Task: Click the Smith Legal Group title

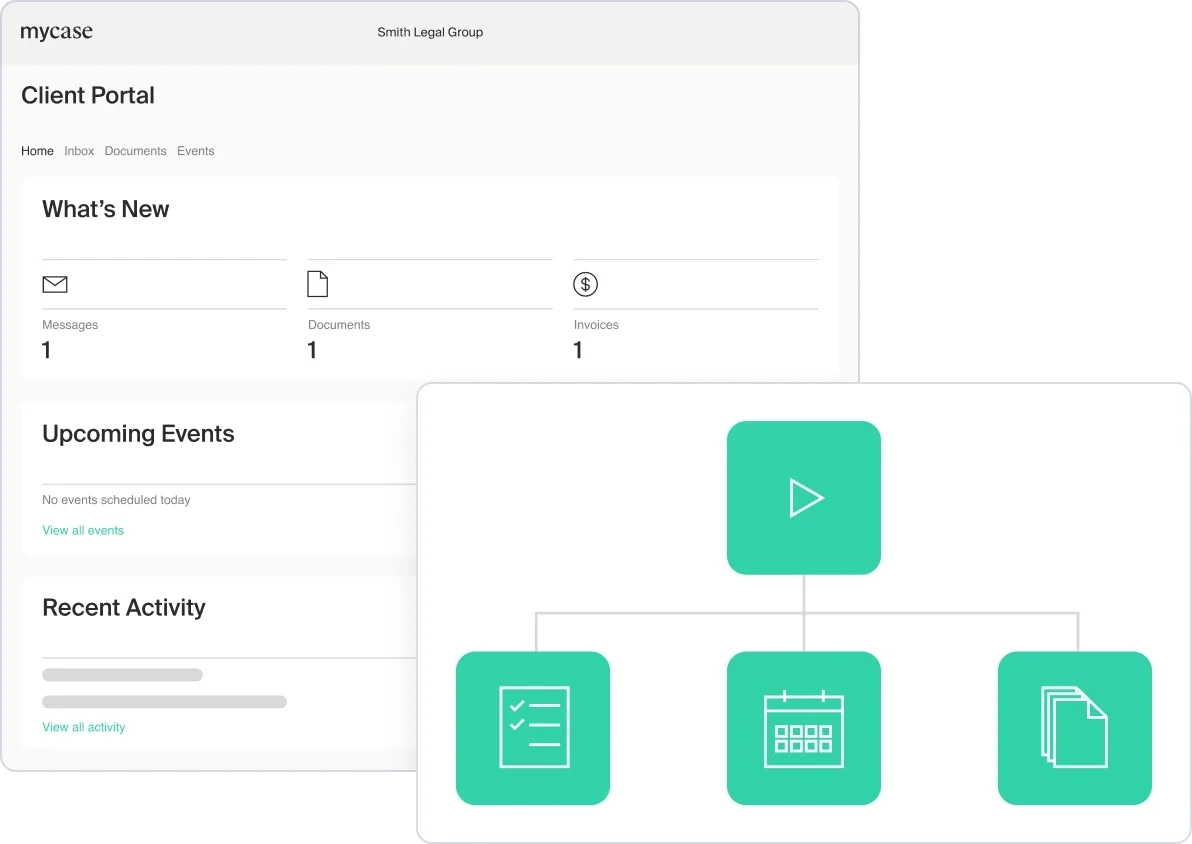Action: (x=430, y=32)
